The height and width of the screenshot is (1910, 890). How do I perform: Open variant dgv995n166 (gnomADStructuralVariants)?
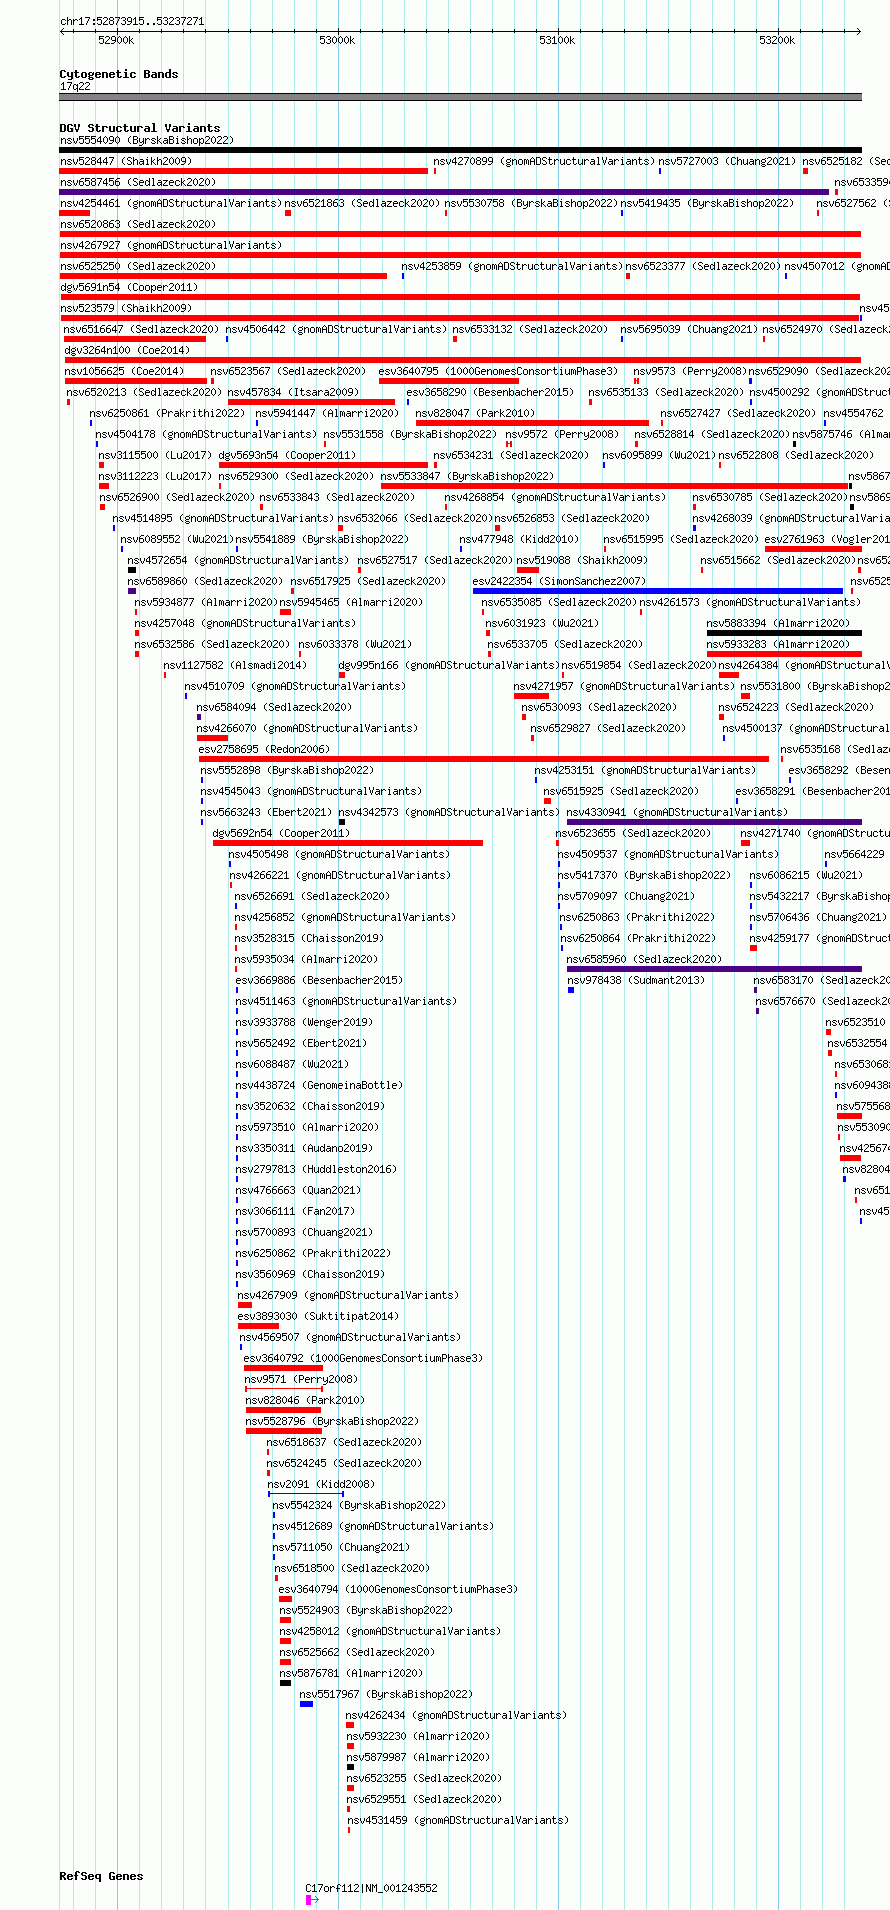click(x=448, y=665)
